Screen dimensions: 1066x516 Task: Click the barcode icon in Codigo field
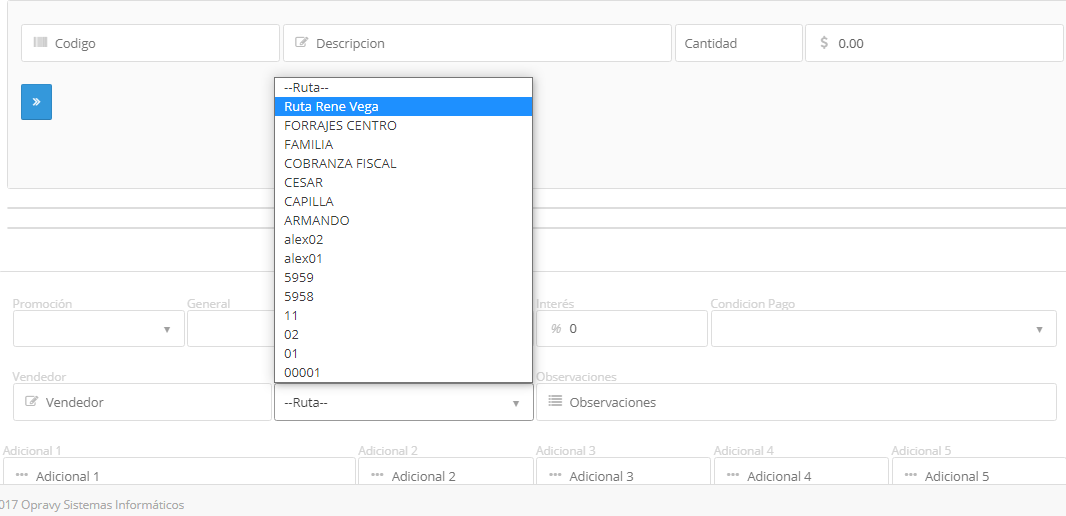40,43
